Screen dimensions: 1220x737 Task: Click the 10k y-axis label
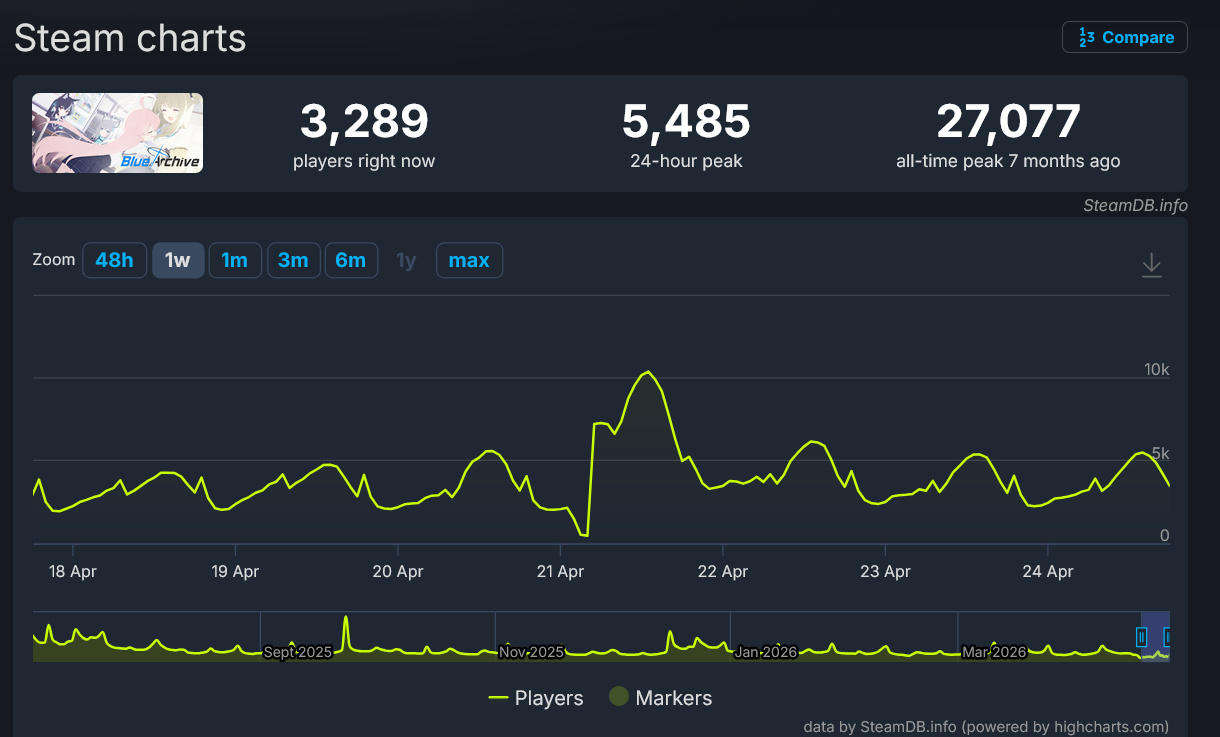(1157, 370)
